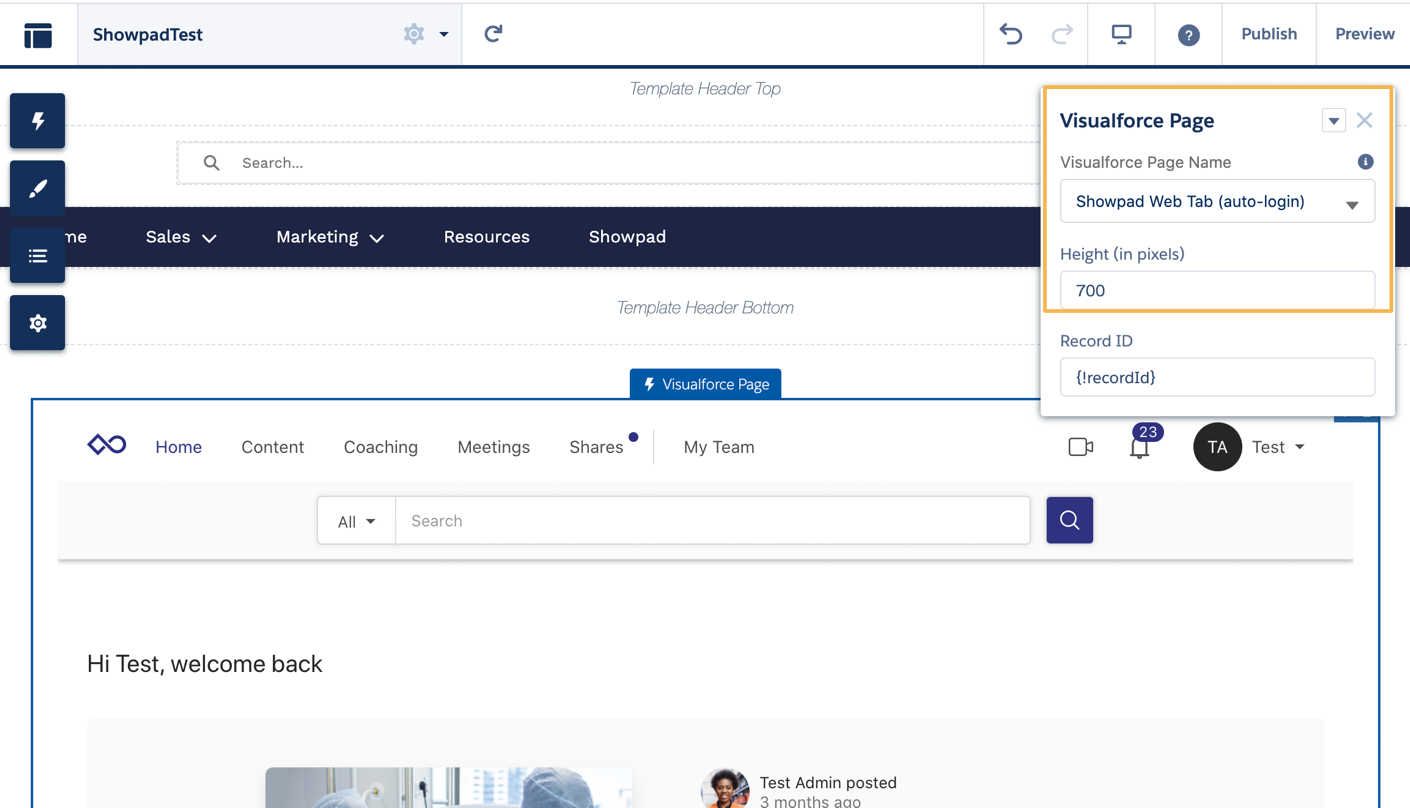
Task: Refresh the page with the reload icon
Action: tap(493, 34)
